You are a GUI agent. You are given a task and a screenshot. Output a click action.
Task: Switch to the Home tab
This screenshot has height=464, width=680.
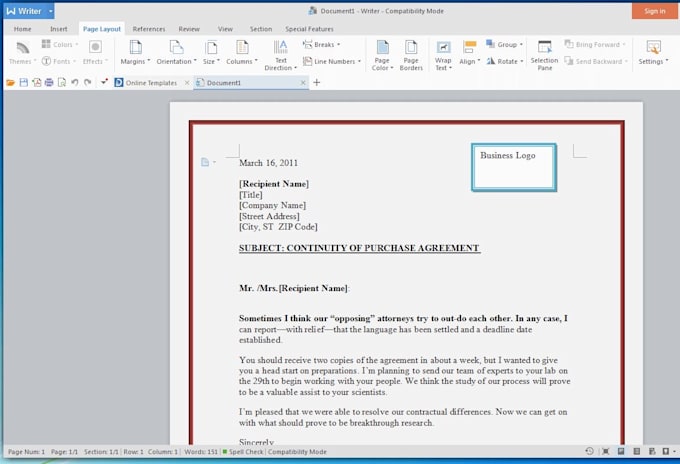[x=23, y=29]
